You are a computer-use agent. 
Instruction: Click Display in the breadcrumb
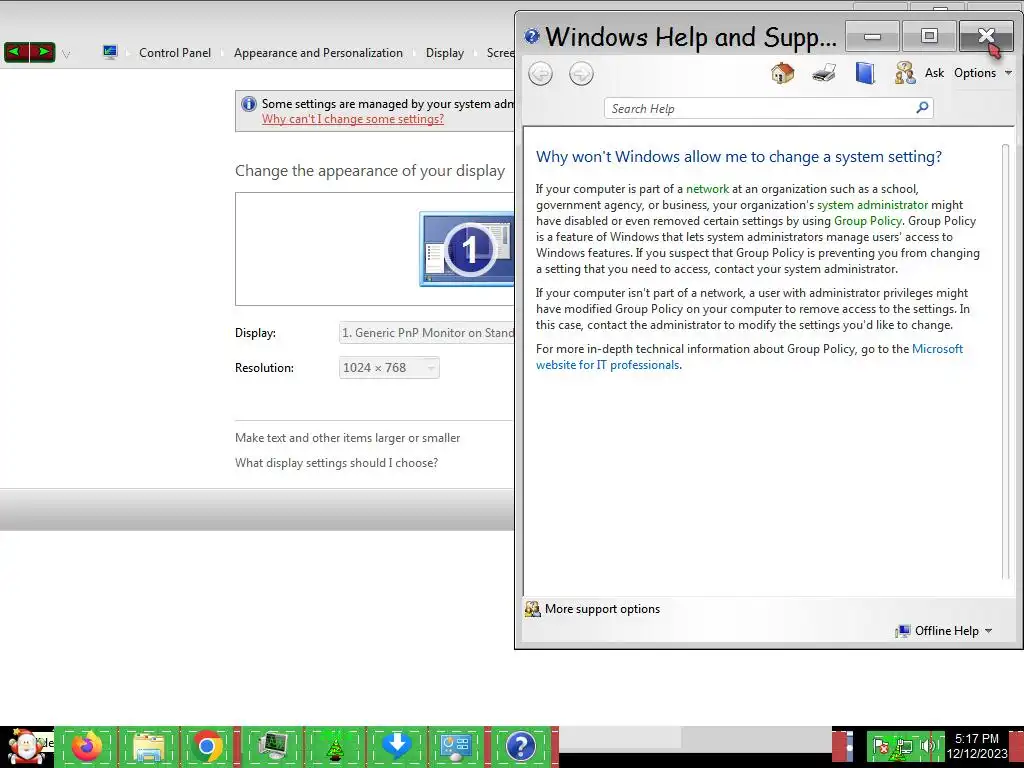click(445, 53)
